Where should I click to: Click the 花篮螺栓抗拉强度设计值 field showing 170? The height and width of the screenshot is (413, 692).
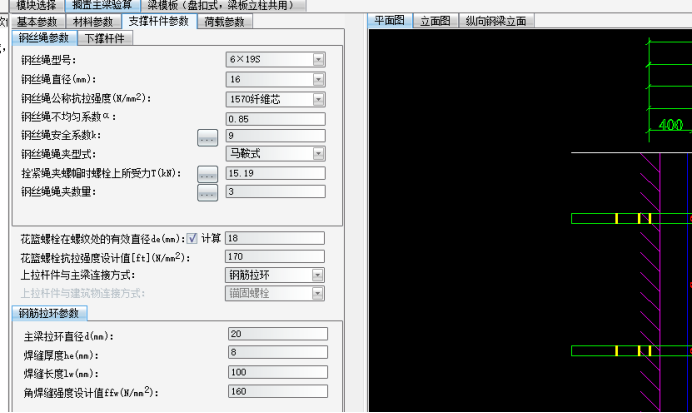tap(275, 256)
